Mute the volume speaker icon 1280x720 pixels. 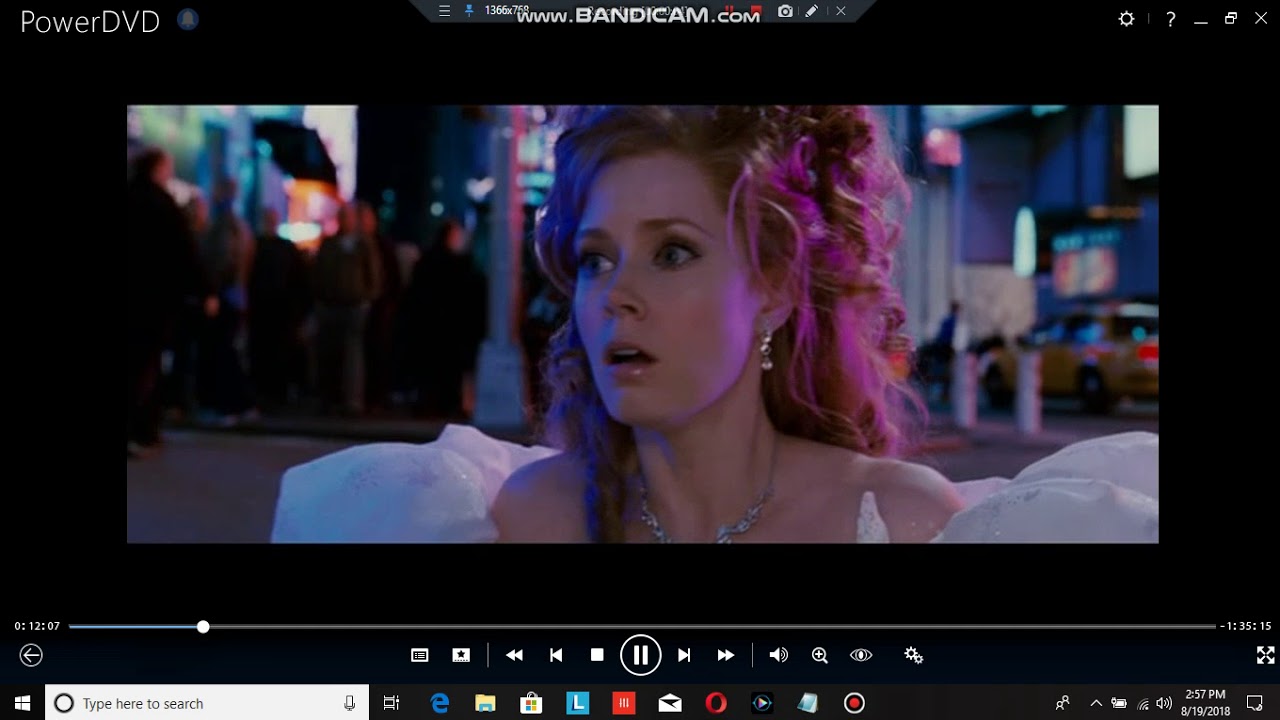[778, 655]
